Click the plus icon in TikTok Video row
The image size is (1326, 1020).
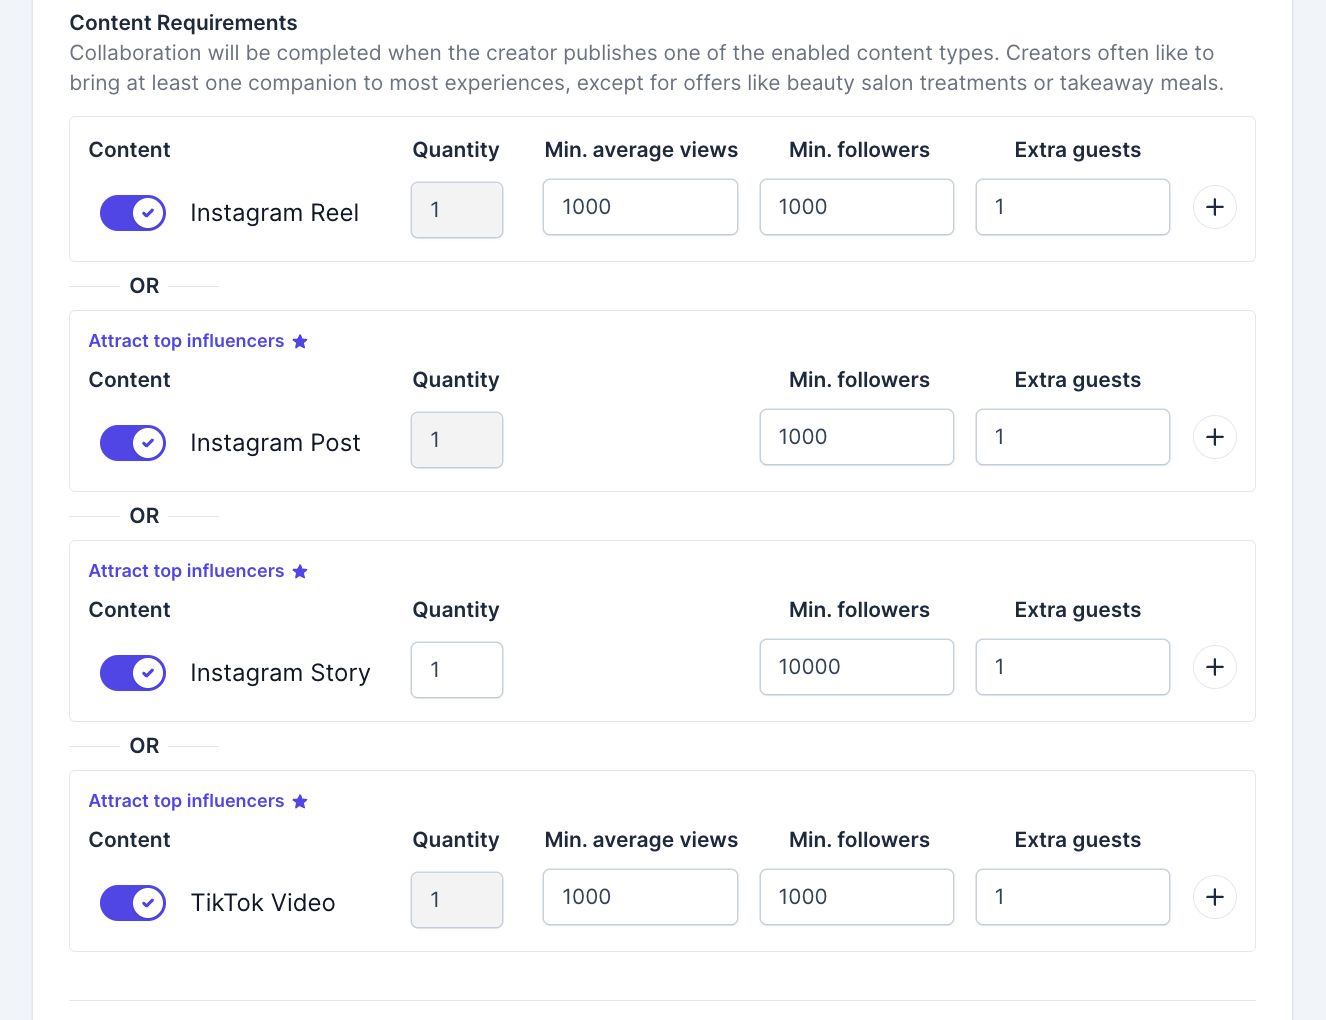1215,897
